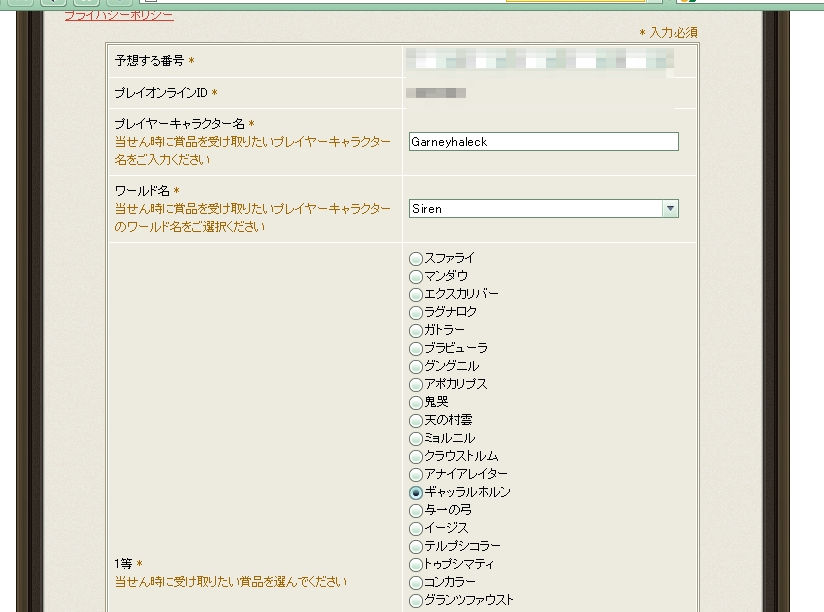Select the 鬼哭 radio option
The height and width of the screenshot is (612, 824).
pos(416,402)
